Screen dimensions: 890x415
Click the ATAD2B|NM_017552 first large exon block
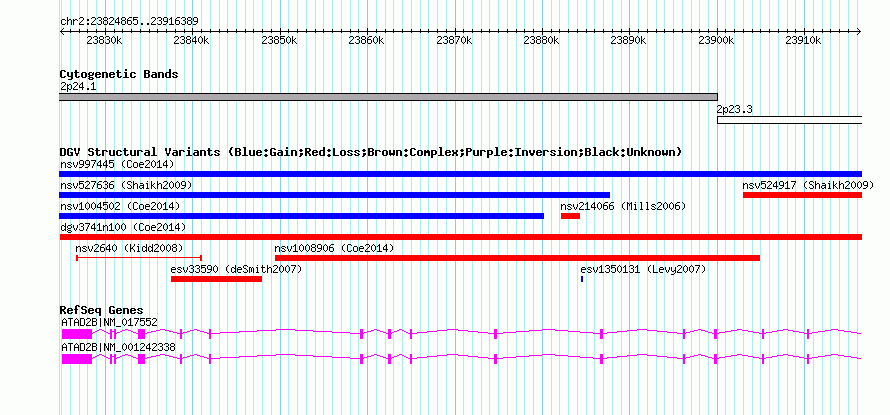(x=77, y=334)
